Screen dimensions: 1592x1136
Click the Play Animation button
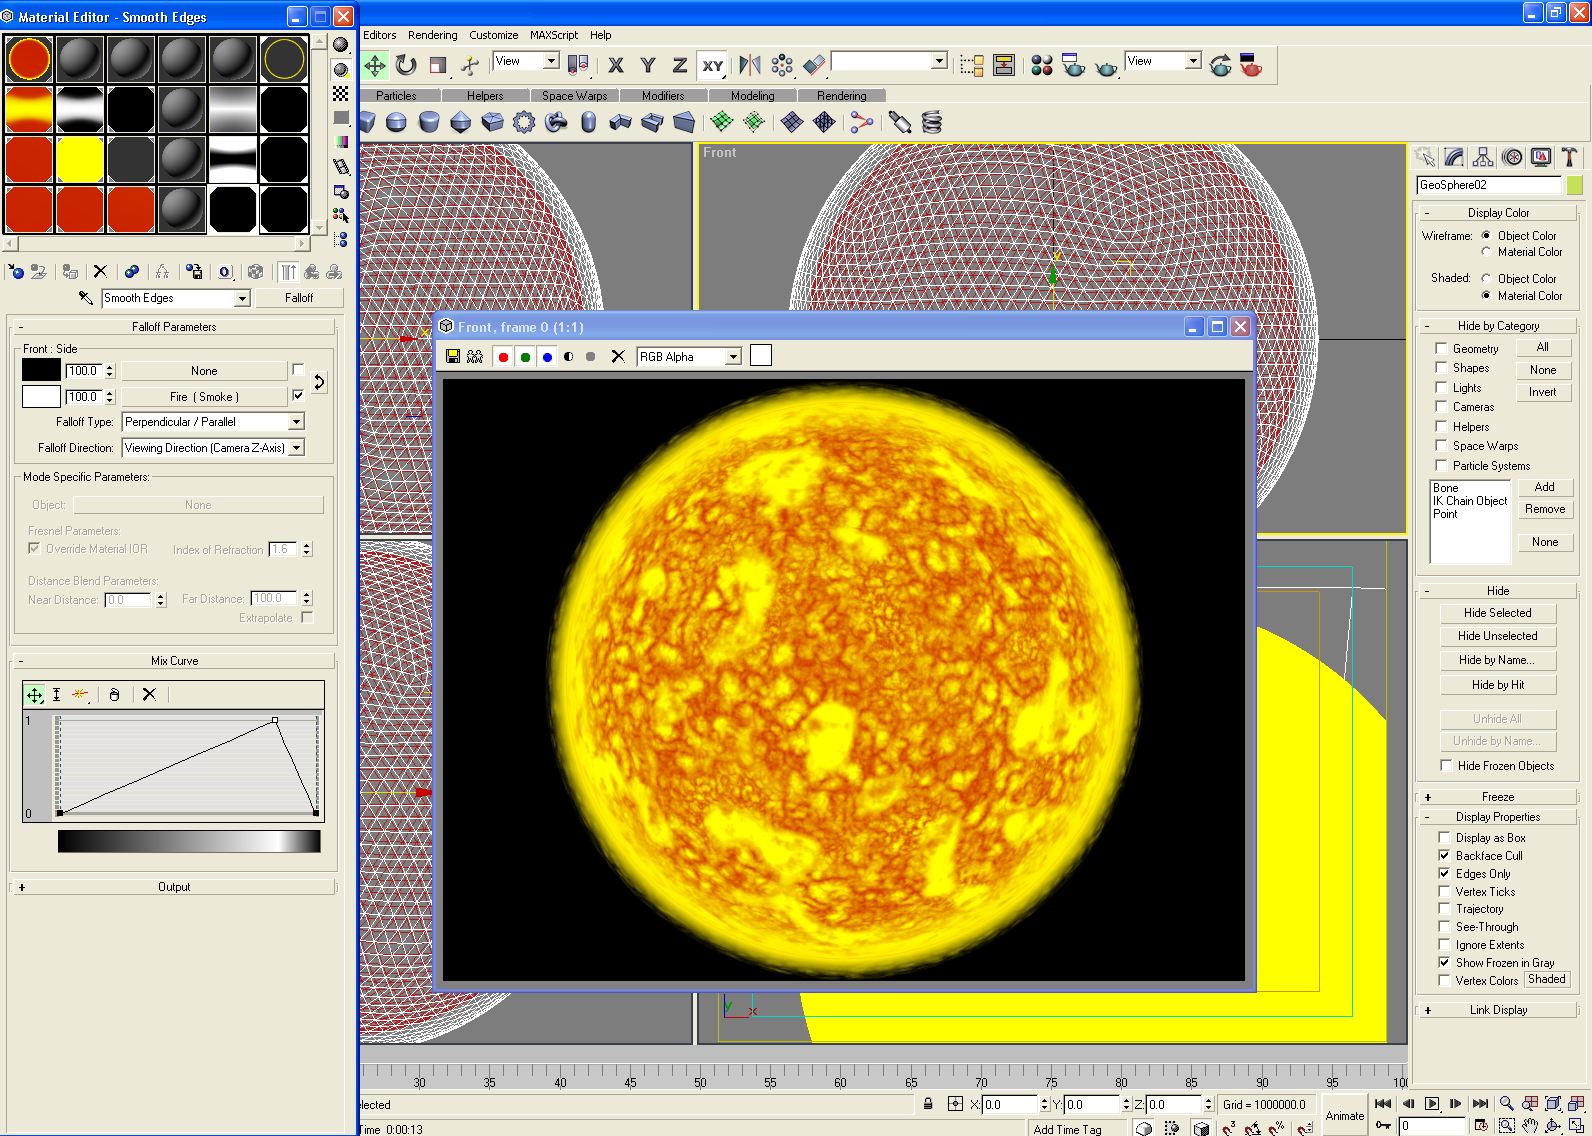point(1431,1104)
